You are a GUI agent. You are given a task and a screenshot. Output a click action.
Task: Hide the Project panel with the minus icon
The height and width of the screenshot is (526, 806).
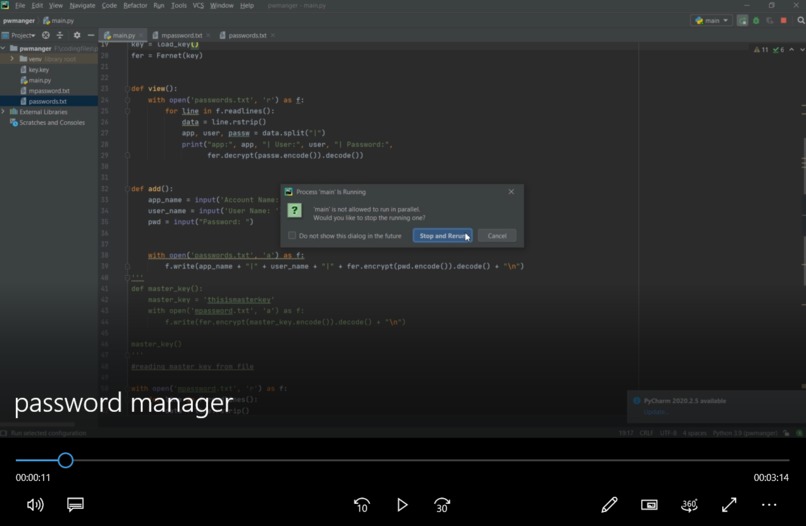tap(90, 35)
